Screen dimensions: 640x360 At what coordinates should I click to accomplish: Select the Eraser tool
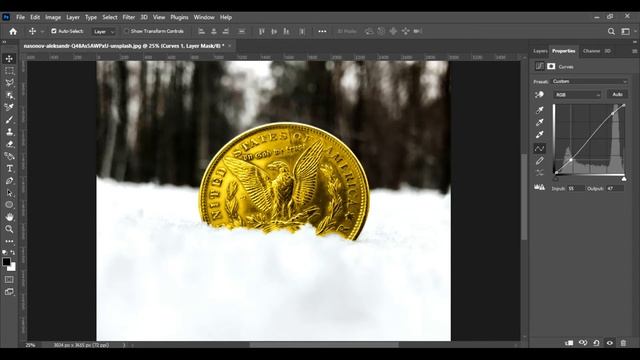9,144
